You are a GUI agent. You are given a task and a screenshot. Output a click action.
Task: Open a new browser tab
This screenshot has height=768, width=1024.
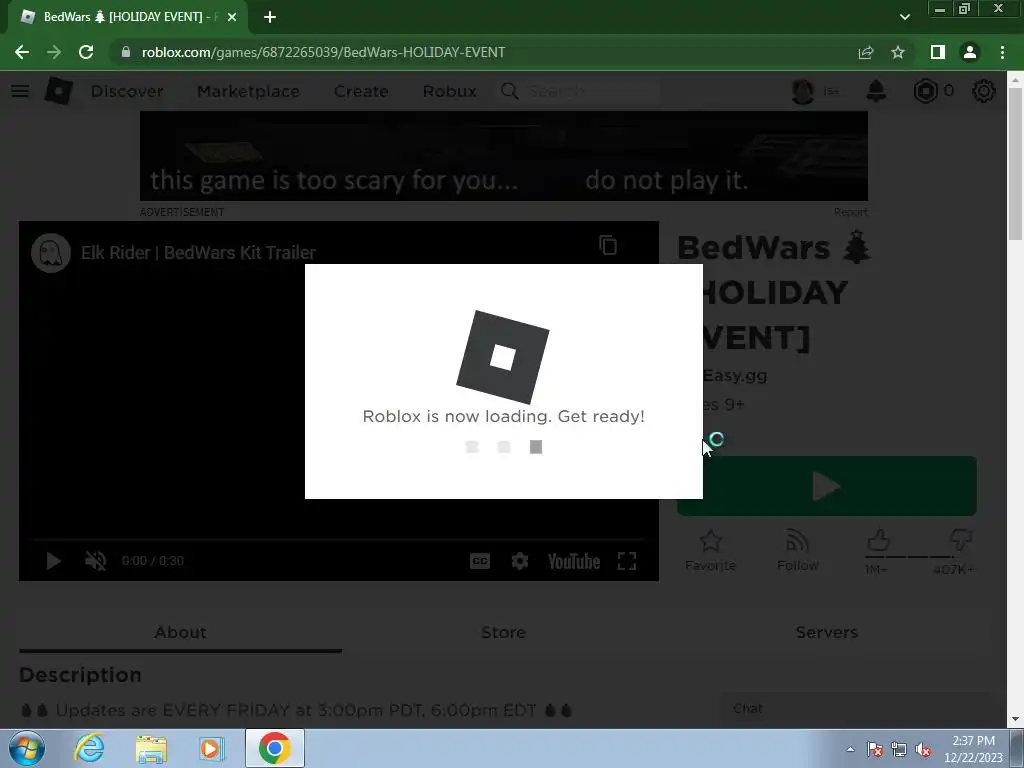click(x=270, y=17)
